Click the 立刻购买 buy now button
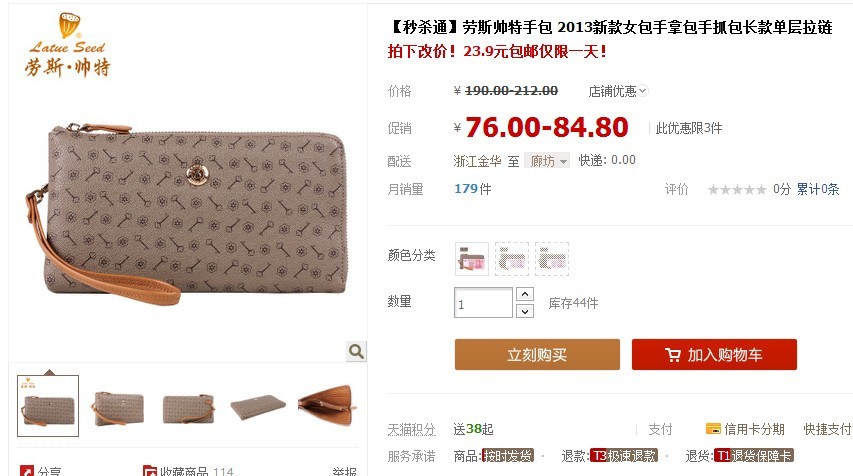Image resolution: width=853 pixels, height=476 pixels. click(x=537, y=355)
